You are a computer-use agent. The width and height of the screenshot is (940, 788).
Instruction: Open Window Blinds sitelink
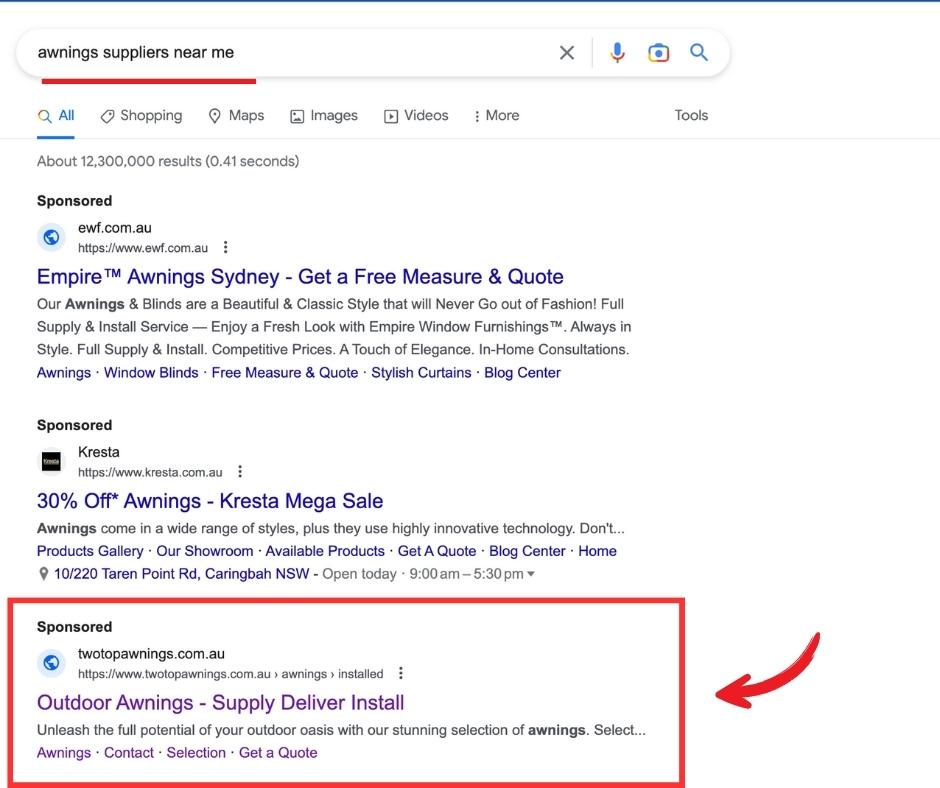151,372
